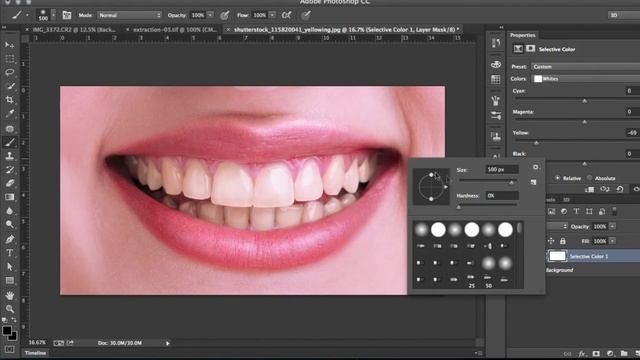Image resolution: width=640 pixels, height=360 pixels.
Task: Select the Lasso tool
Action: point(10,73)
